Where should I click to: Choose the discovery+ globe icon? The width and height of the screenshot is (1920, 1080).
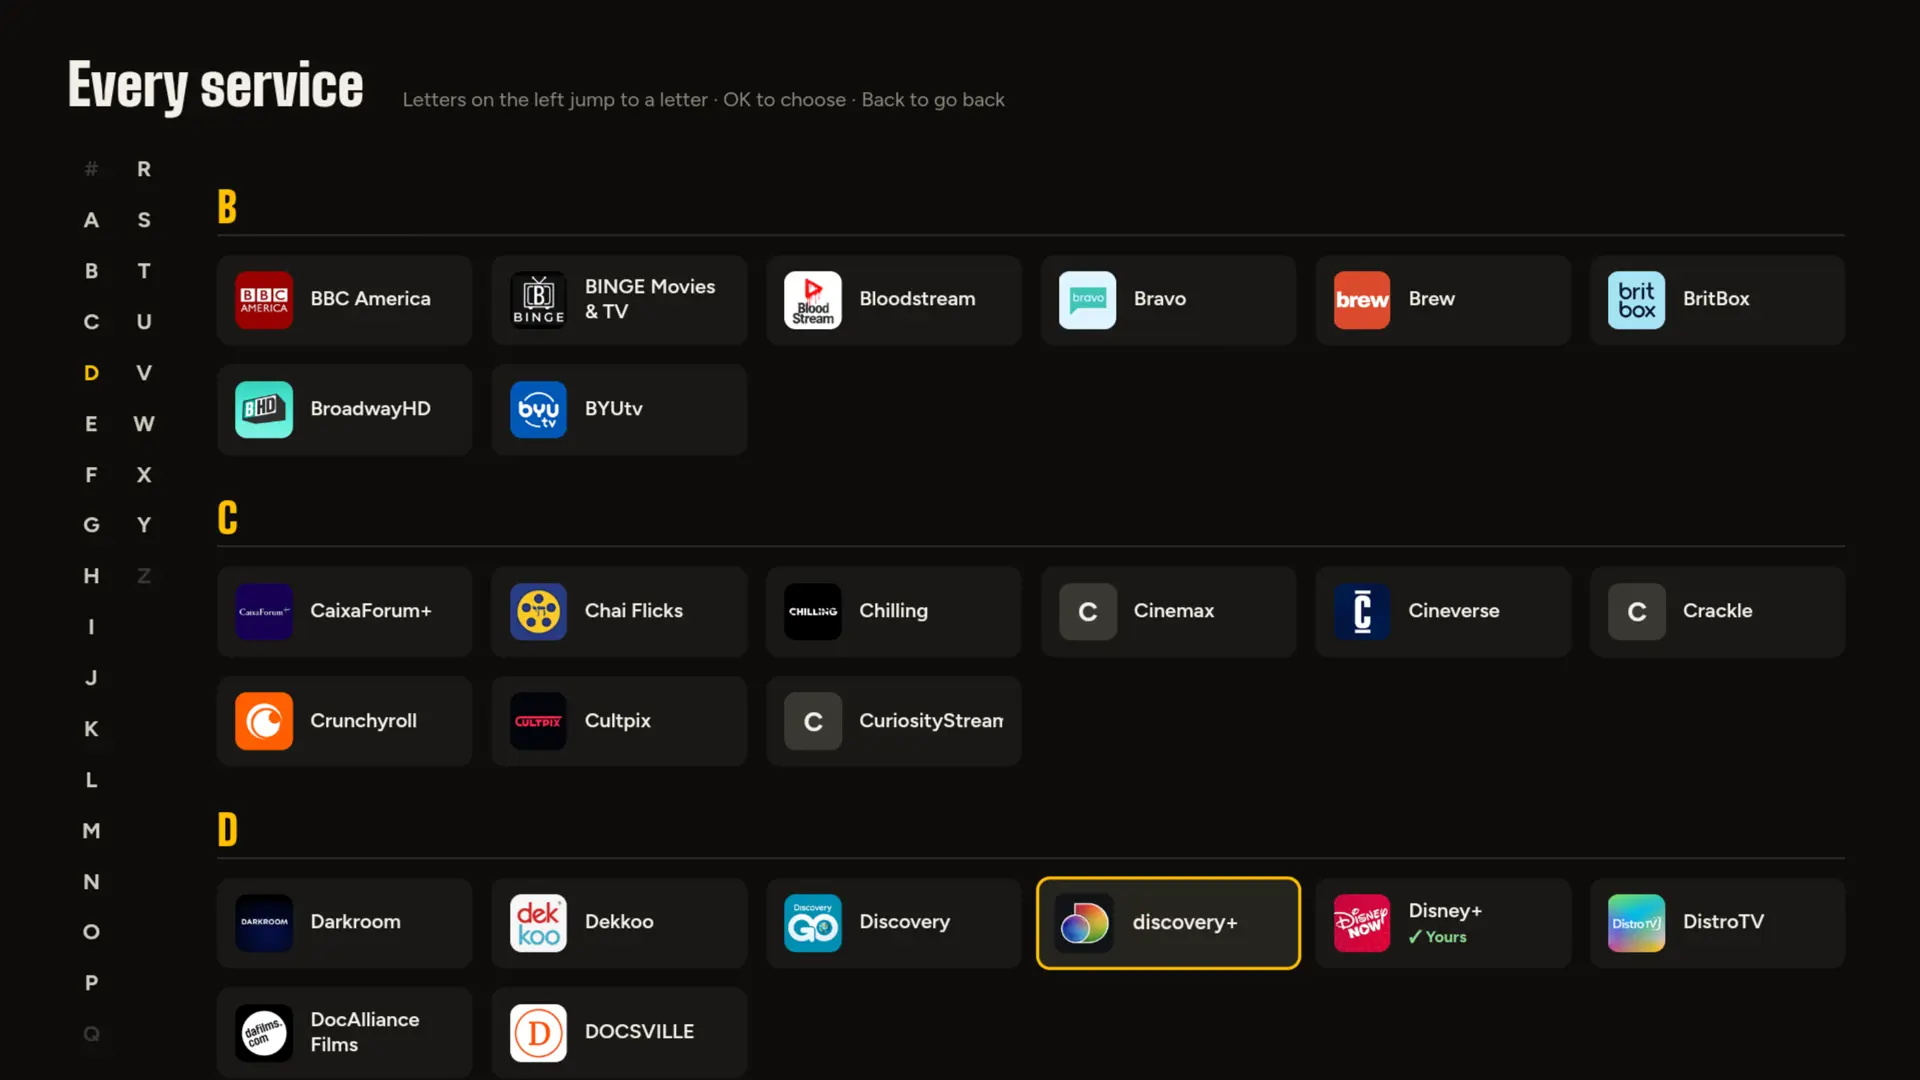pos(1085,923)
